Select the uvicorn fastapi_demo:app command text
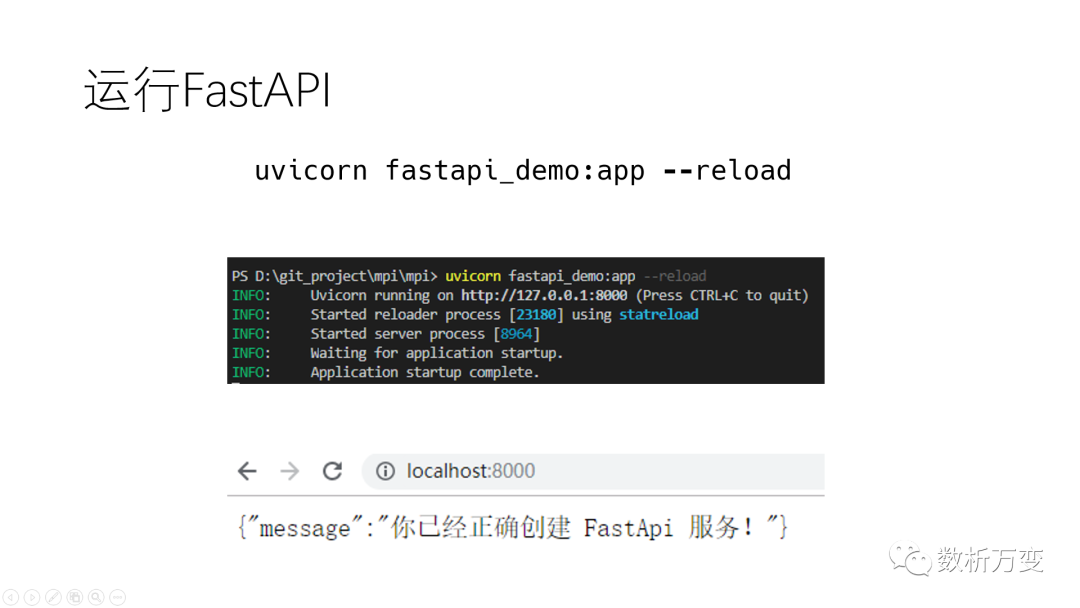This screenshot has height=608, width=1080. [x=523, y=170]
